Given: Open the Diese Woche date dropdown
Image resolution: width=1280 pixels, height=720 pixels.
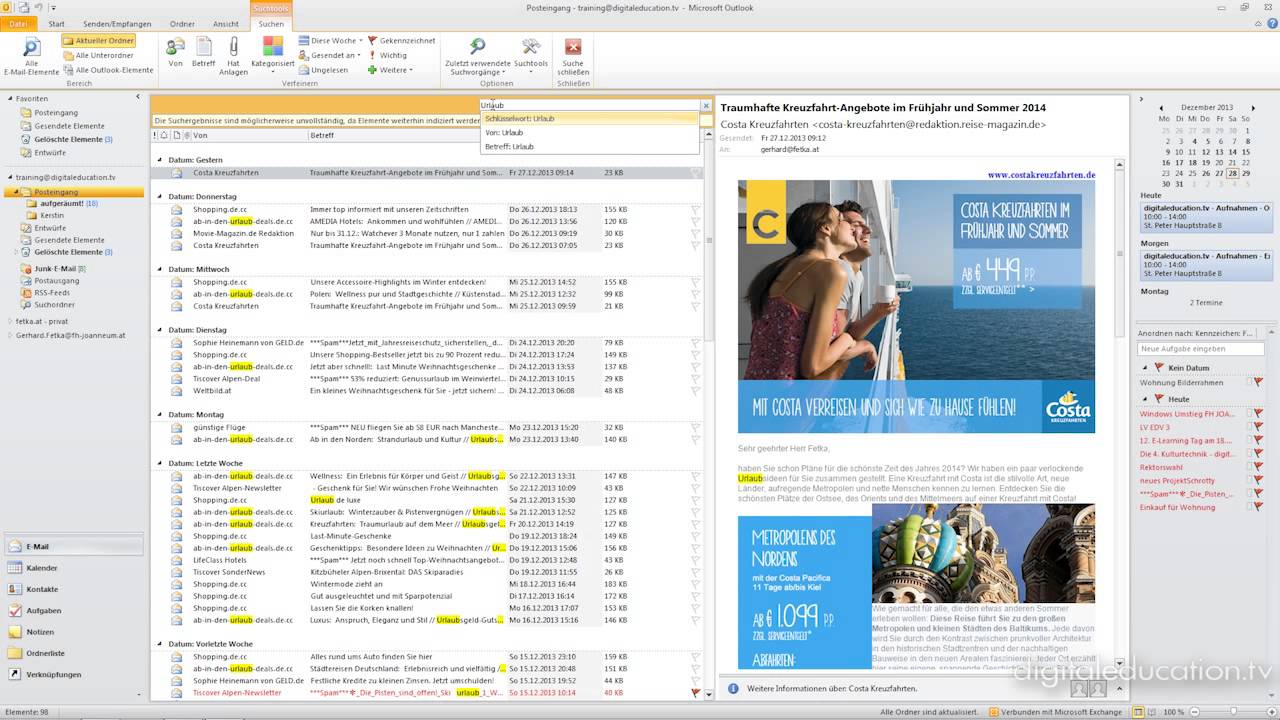Looking at the screenshot, I should 330,41.
